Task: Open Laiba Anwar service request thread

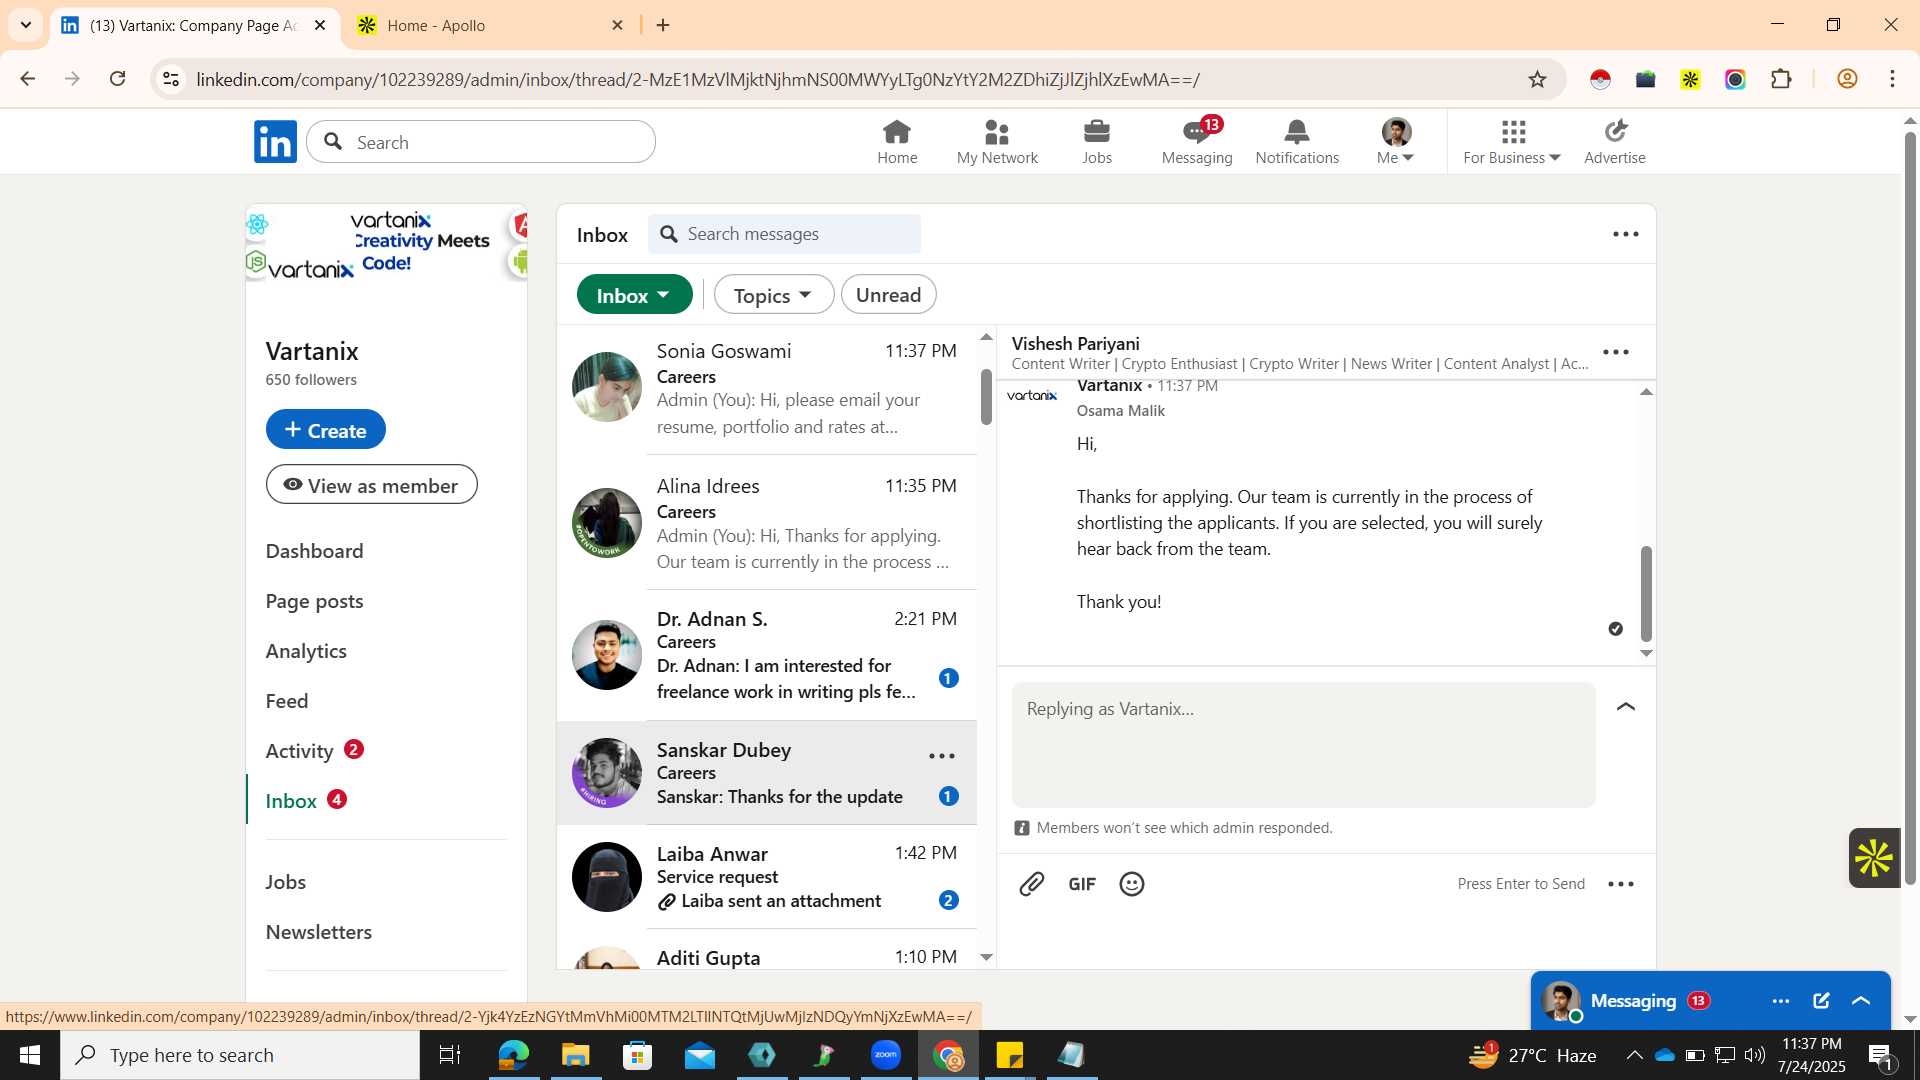Action: coord(767,877)
